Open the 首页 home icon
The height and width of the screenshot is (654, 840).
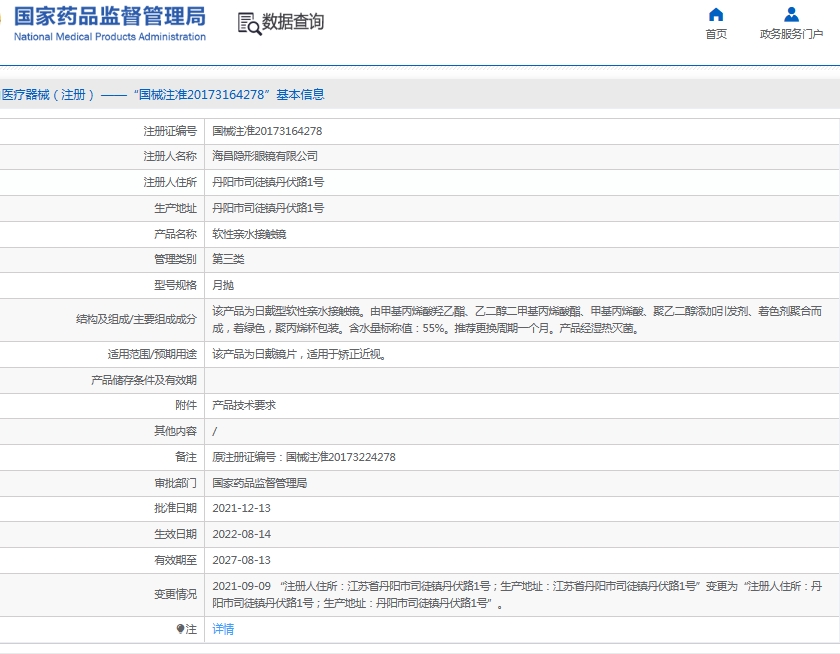(x=716, y=14)
